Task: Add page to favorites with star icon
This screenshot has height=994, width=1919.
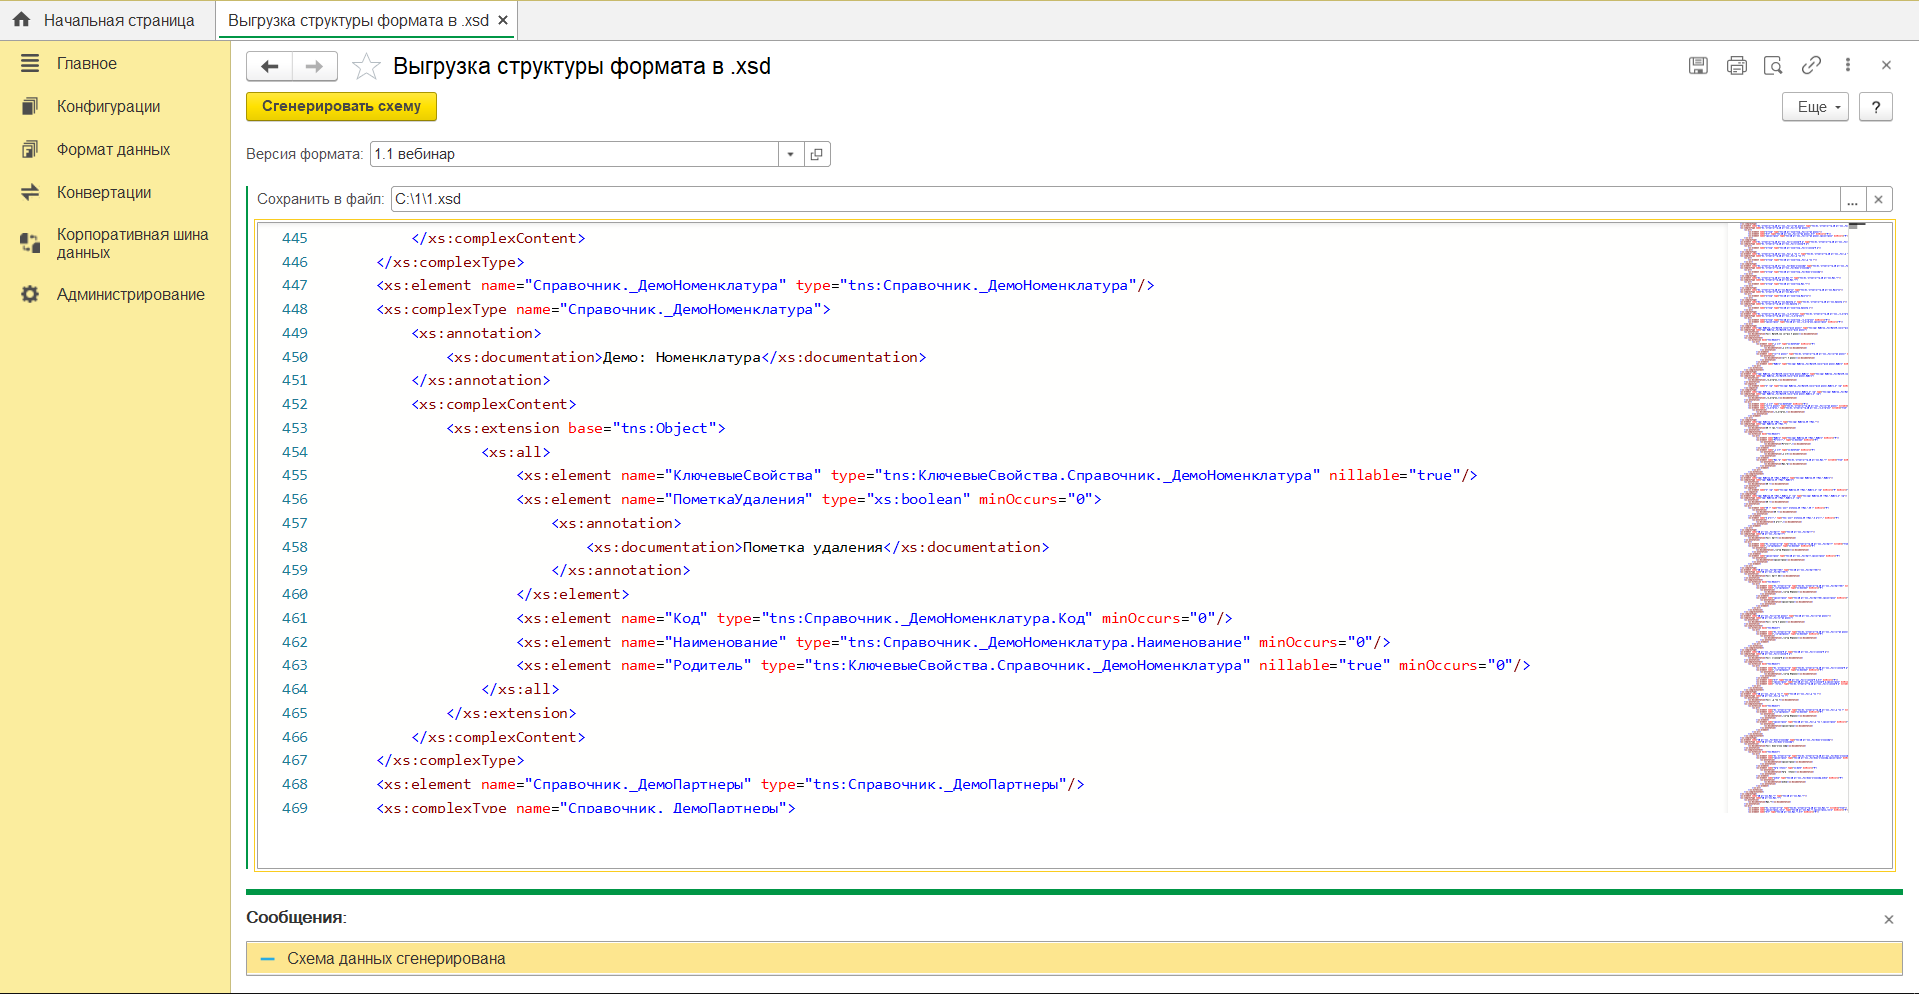Action: click(x=367, y=67)
